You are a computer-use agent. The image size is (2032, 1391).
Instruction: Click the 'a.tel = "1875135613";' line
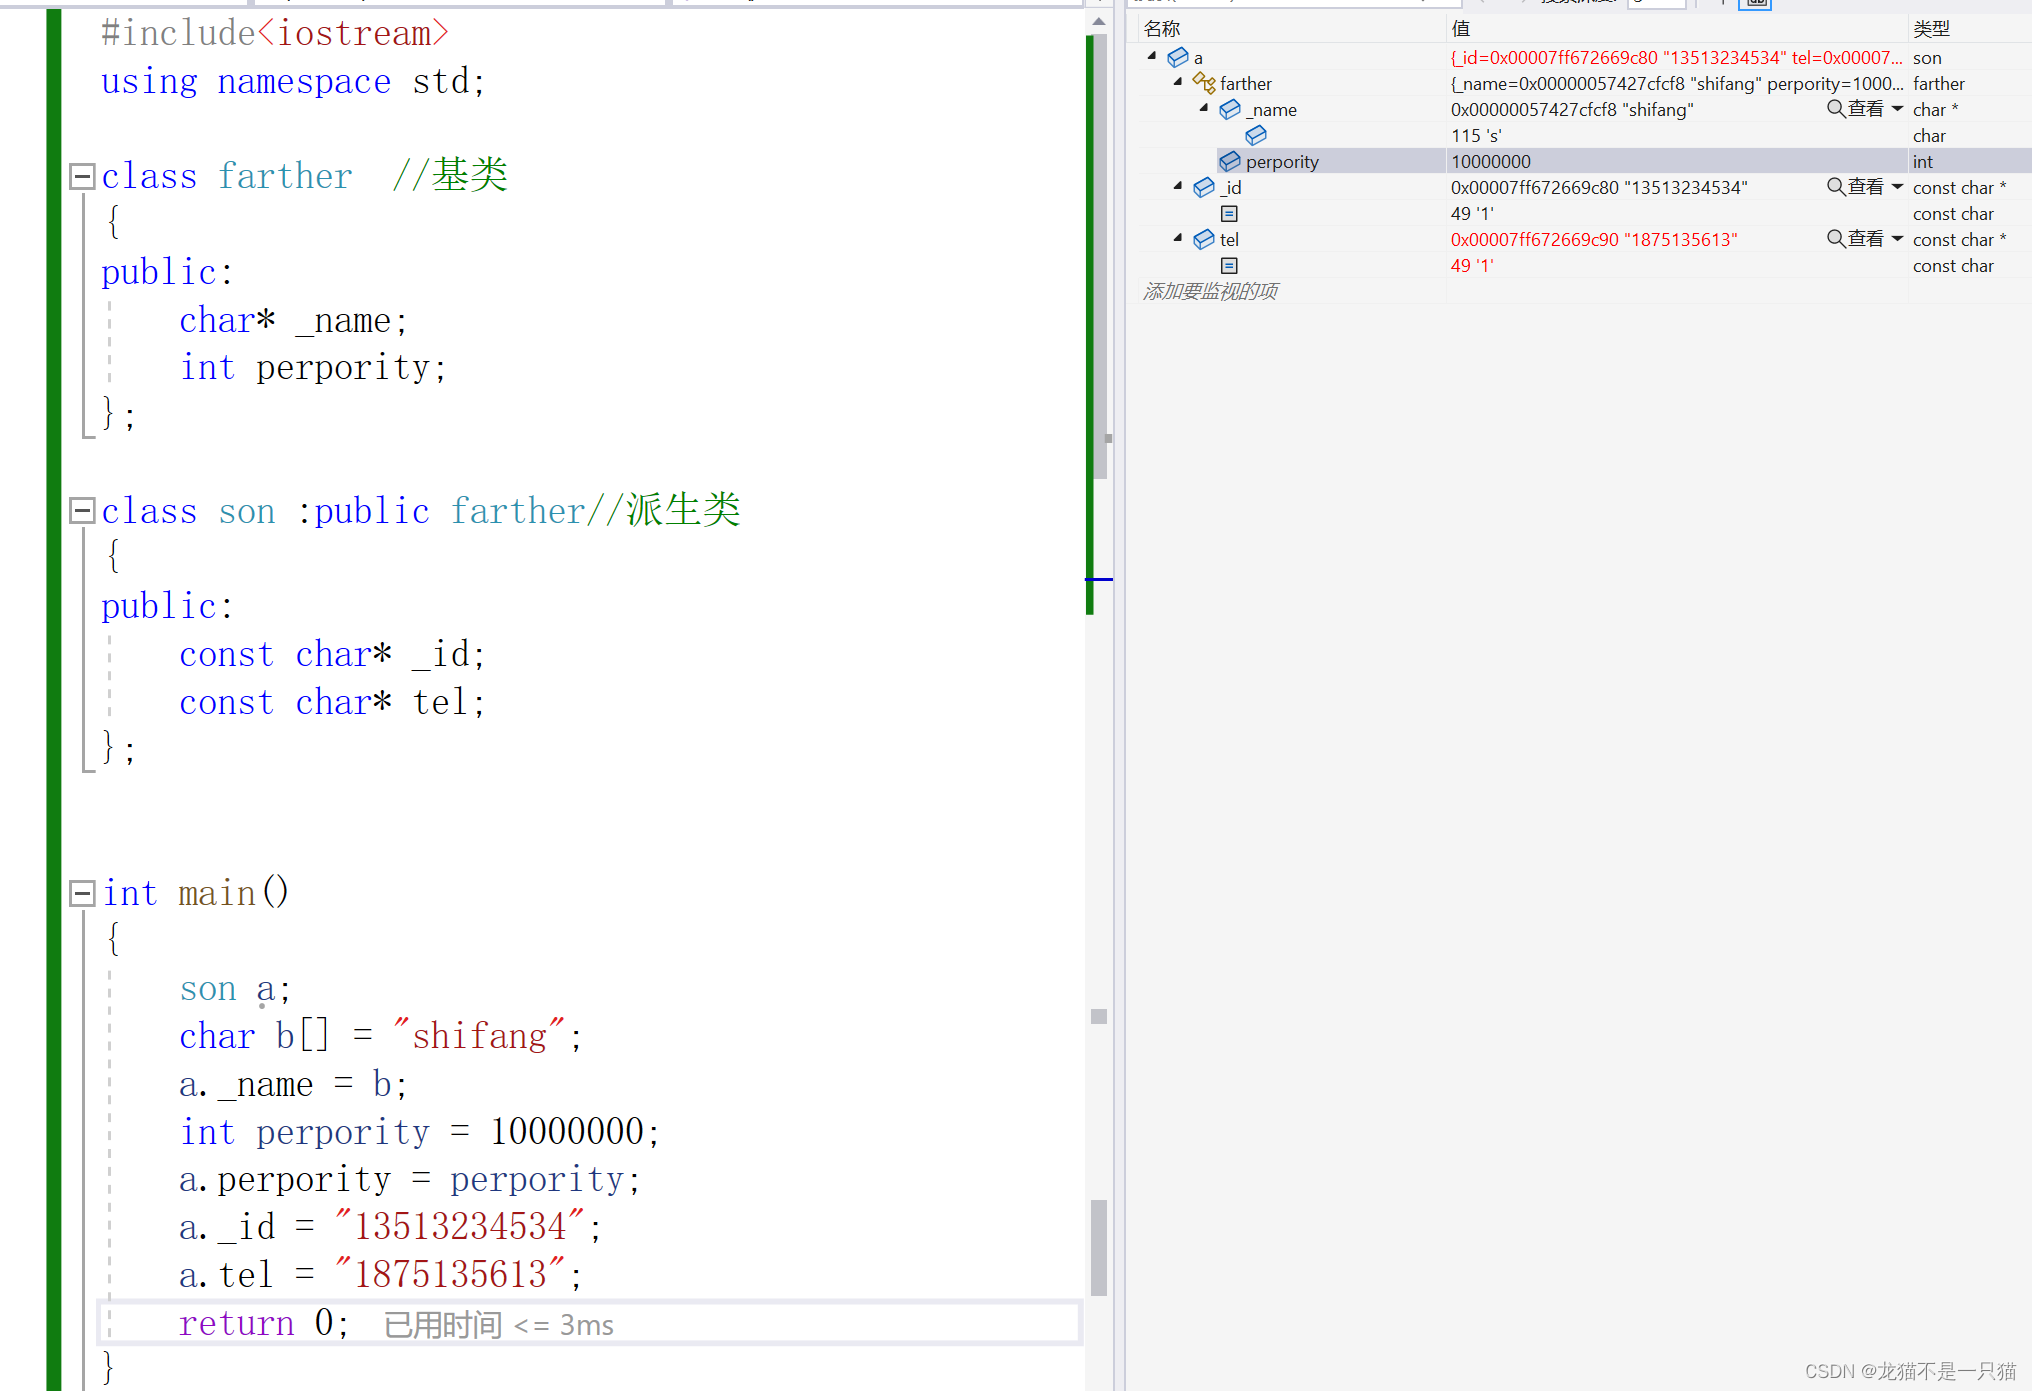point(381,1275)
